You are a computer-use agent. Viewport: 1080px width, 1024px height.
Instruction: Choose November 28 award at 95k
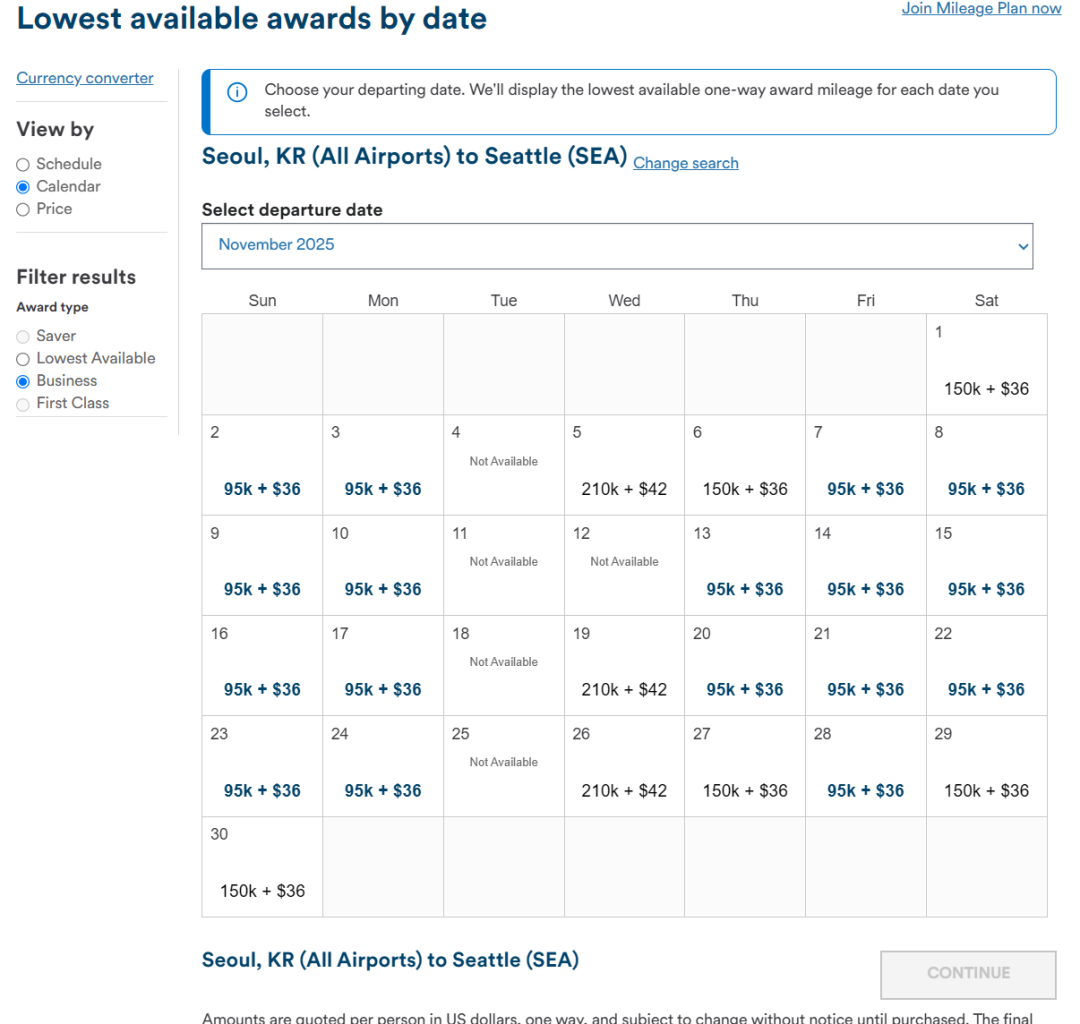coord(865,789)
